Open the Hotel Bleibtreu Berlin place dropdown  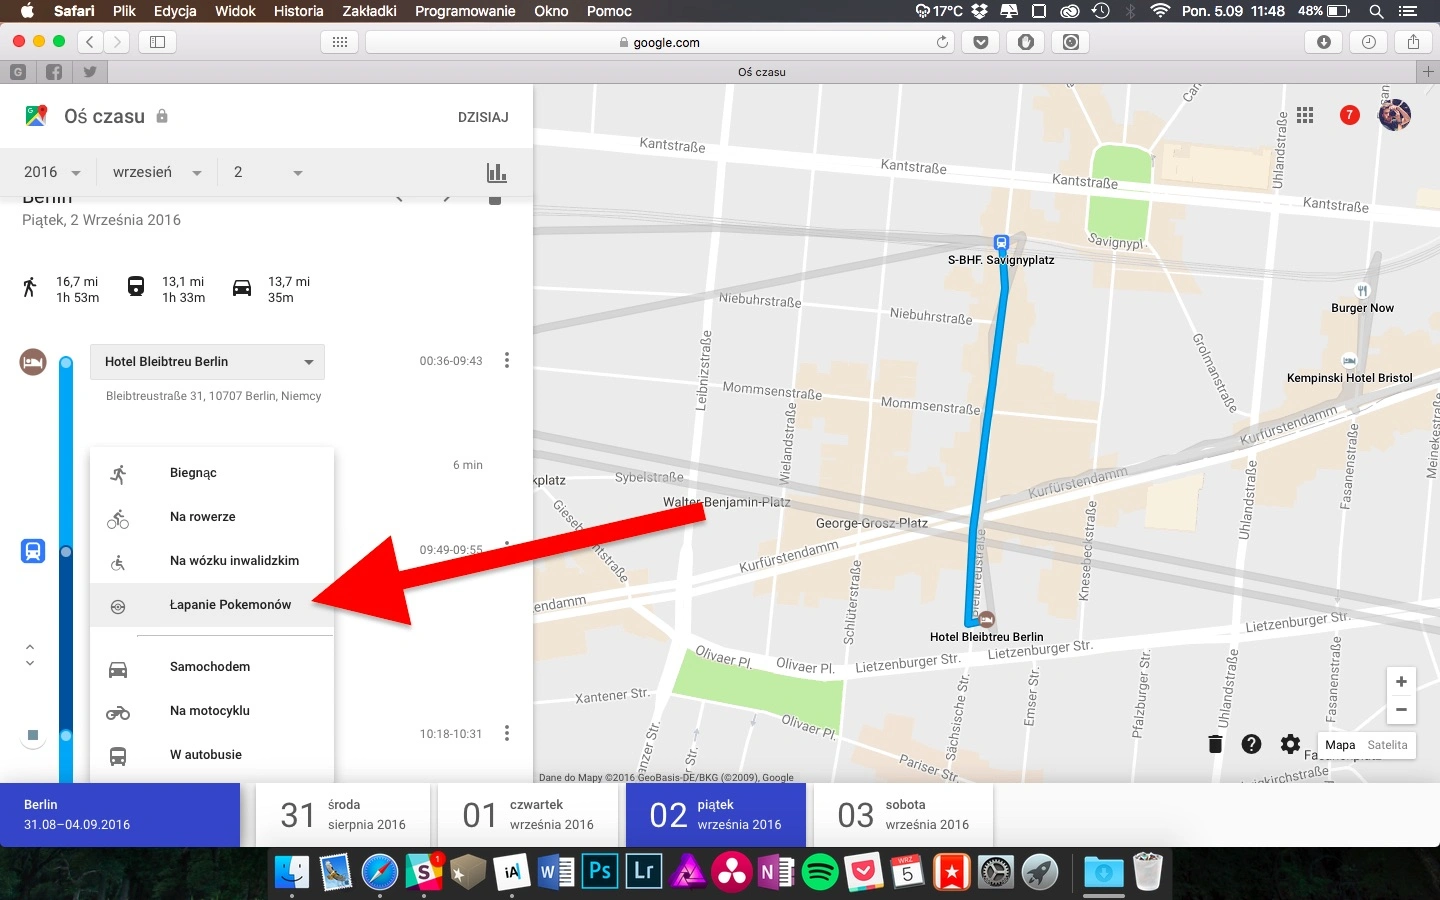pyautogui.click(x=207, y=362)
